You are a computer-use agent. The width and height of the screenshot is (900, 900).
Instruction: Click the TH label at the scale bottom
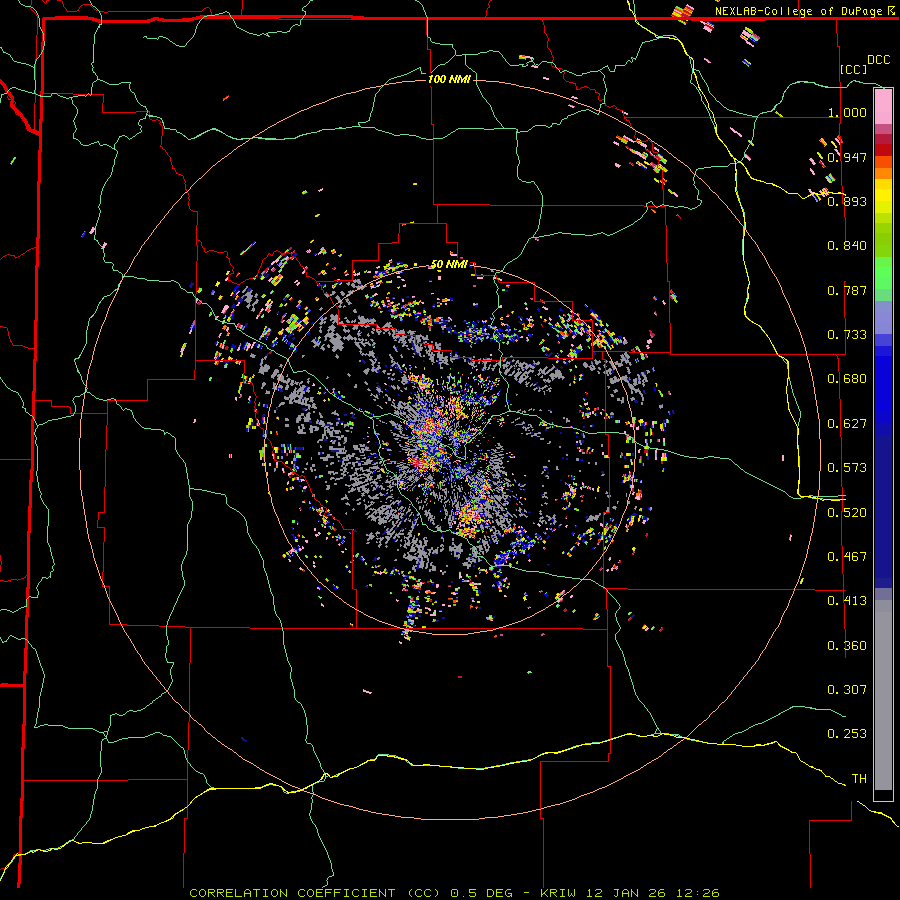(859, 779)
